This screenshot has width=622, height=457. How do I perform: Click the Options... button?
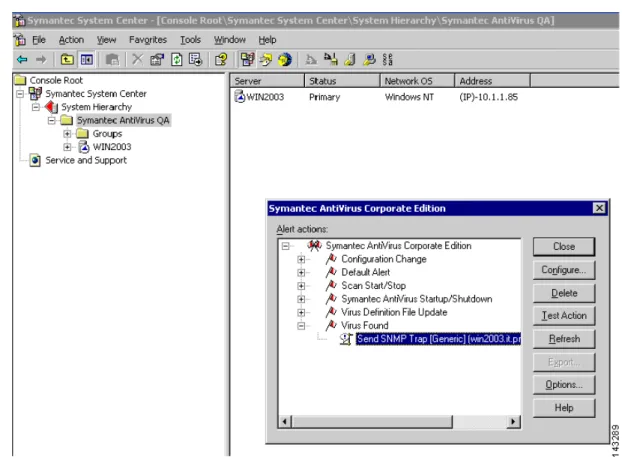pyautogui.click(x=564, y=385)
